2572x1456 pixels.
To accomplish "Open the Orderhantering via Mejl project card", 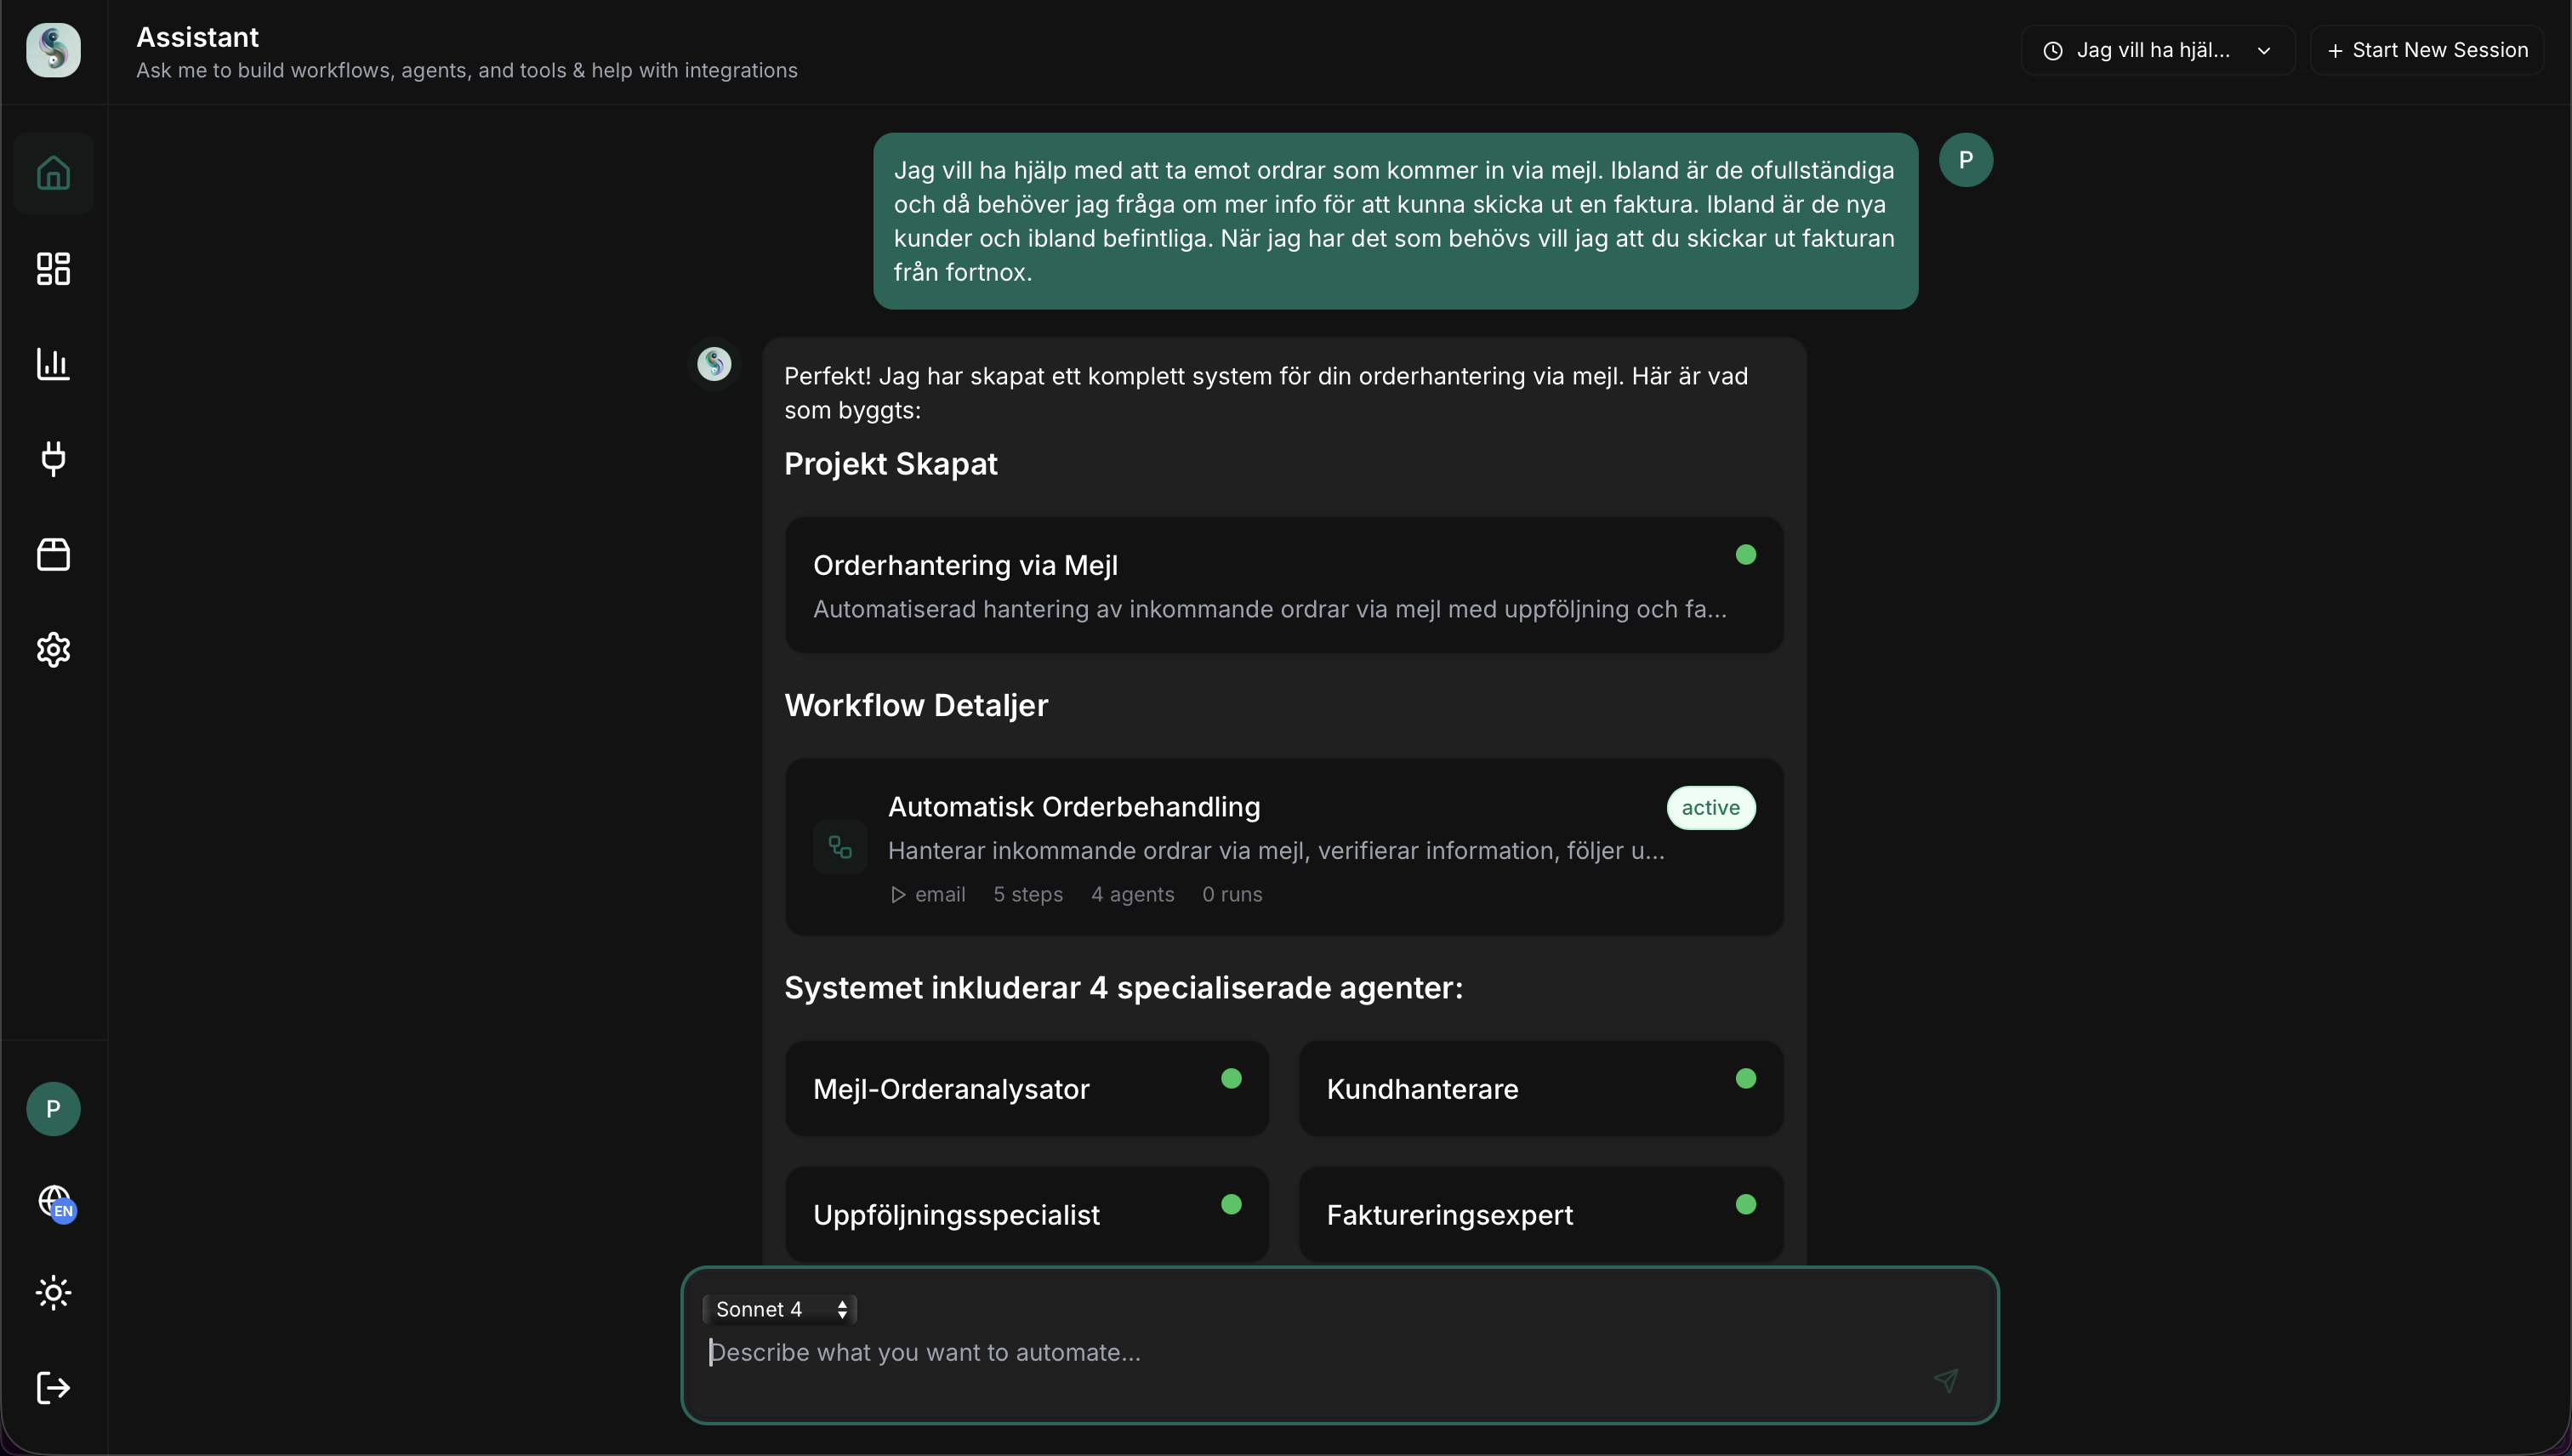I will pyautogui.click(x=1284, y=585).
